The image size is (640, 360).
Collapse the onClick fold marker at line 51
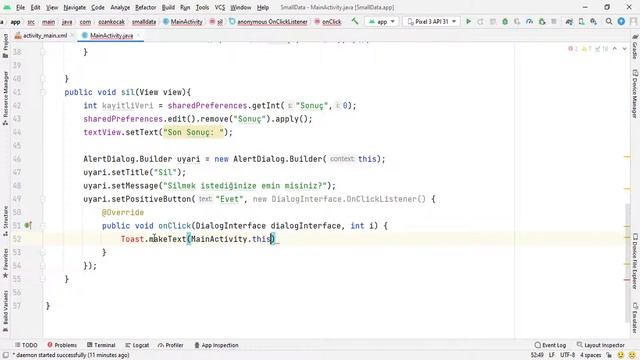43,226
